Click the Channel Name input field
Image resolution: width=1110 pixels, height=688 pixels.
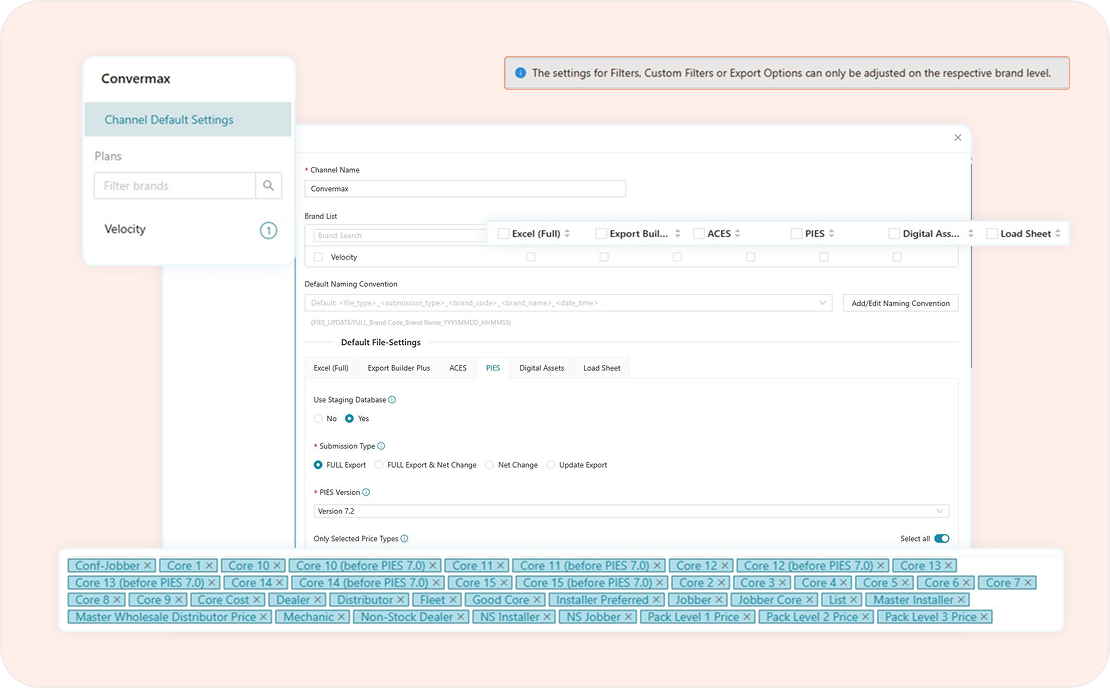[x=465, y=188]
